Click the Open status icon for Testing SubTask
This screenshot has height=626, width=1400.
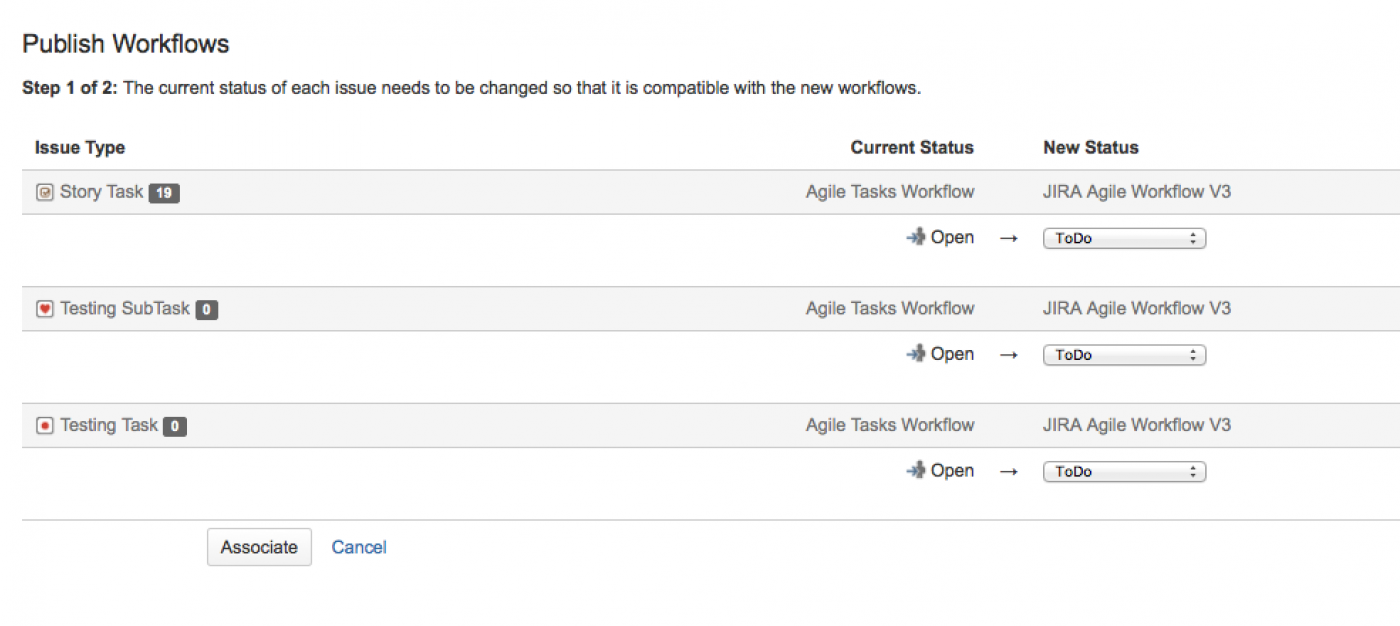[916, 354]
